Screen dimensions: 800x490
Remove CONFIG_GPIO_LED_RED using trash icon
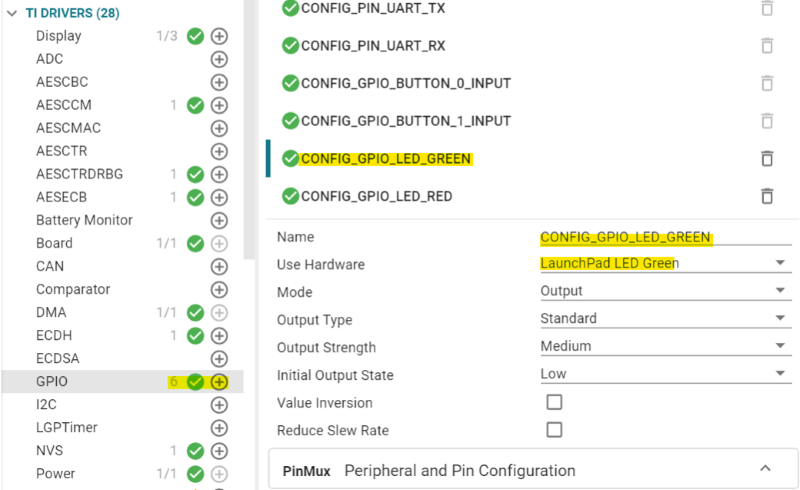(x=767, y=196)
